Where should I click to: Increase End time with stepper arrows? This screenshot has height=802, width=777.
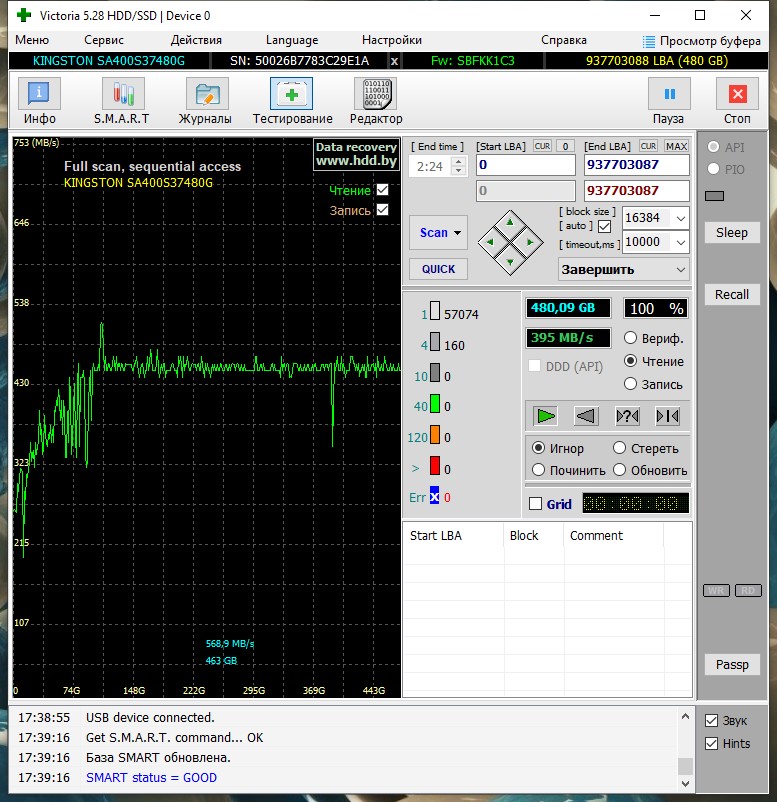tap(459, 162)
